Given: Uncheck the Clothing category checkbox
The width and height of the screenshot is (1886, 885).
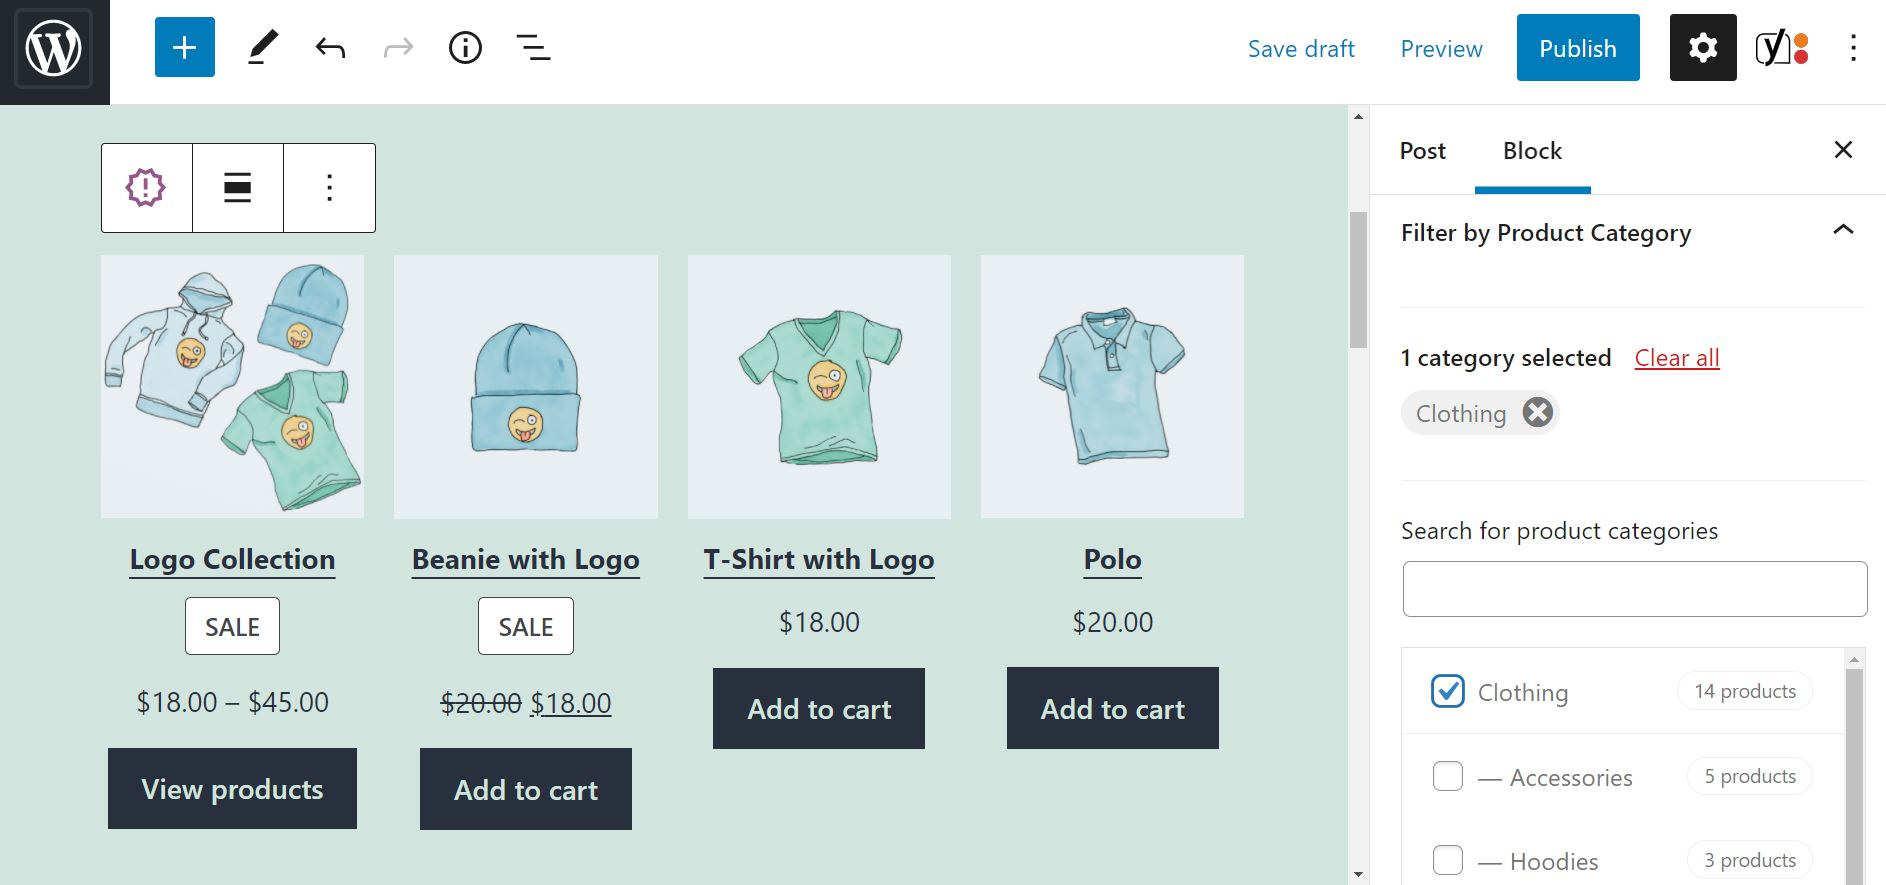Looking at the screenshot, I should coord(1447,691).
